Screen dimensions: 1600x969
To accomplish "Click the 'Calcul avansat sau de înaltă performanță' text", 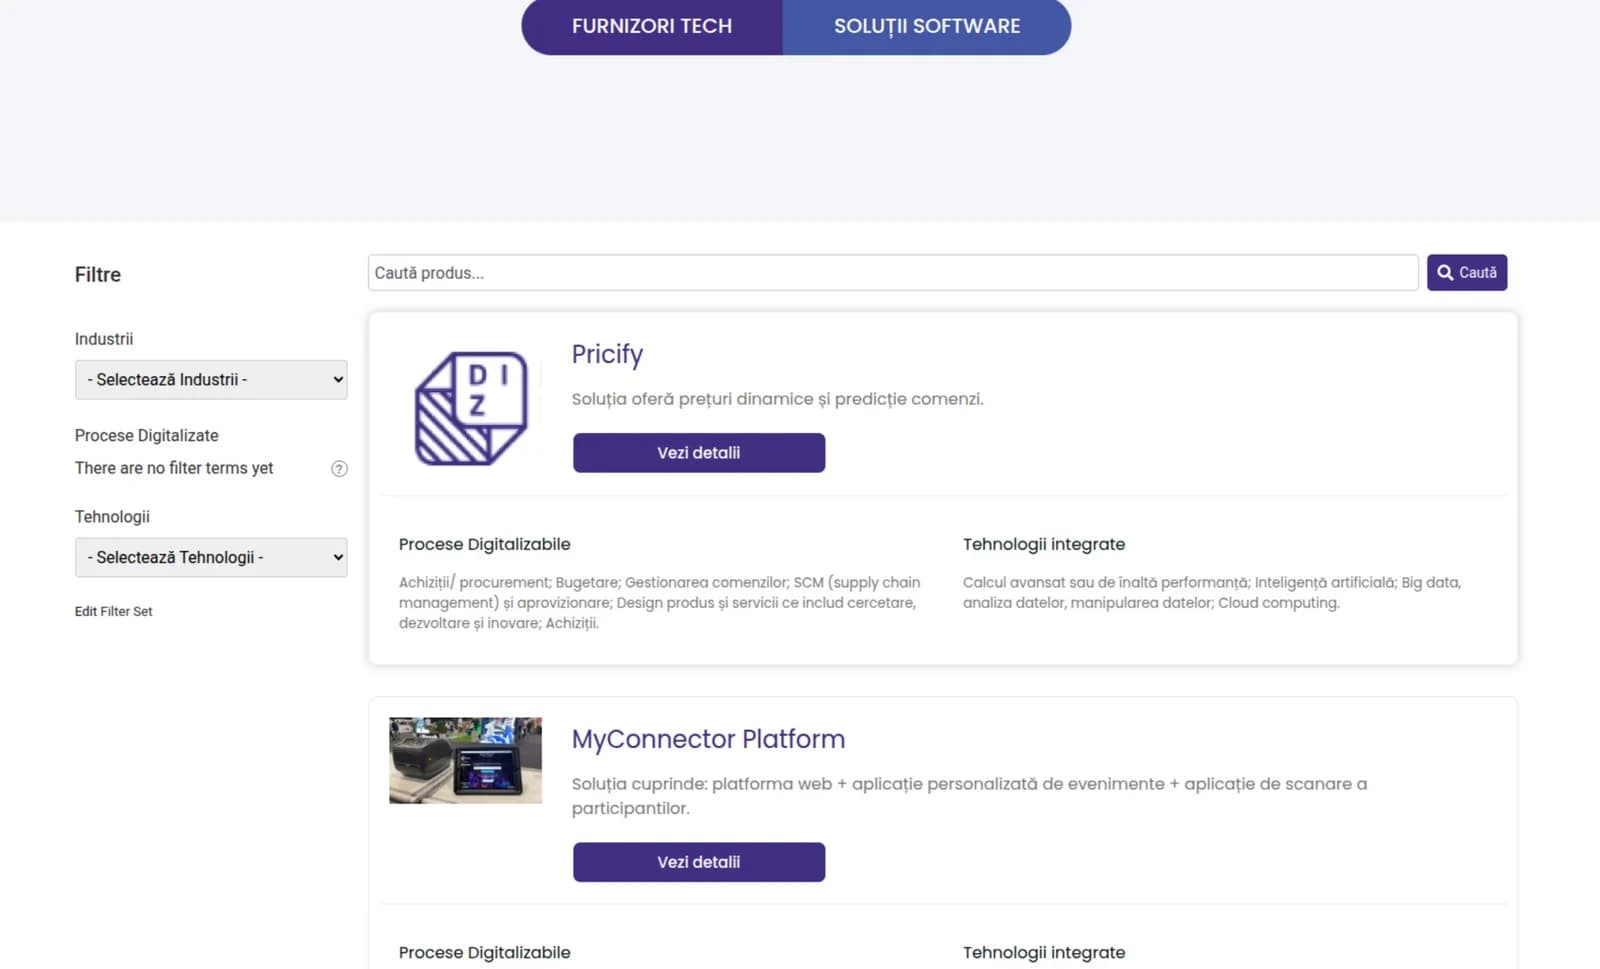I will click(x=1212, y=593).
